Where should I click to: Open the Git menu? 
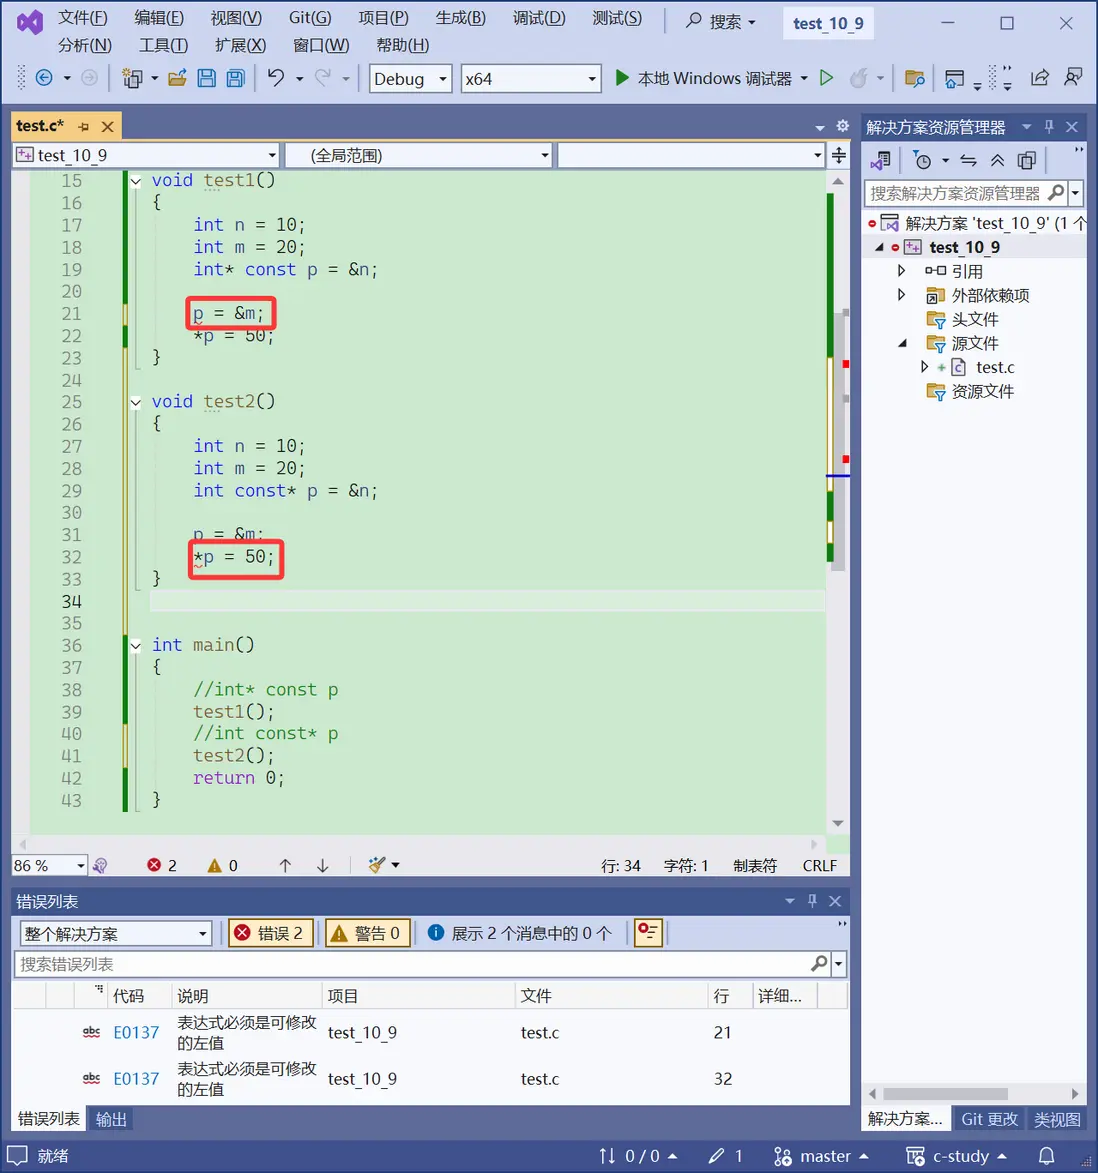click(309, 18)
